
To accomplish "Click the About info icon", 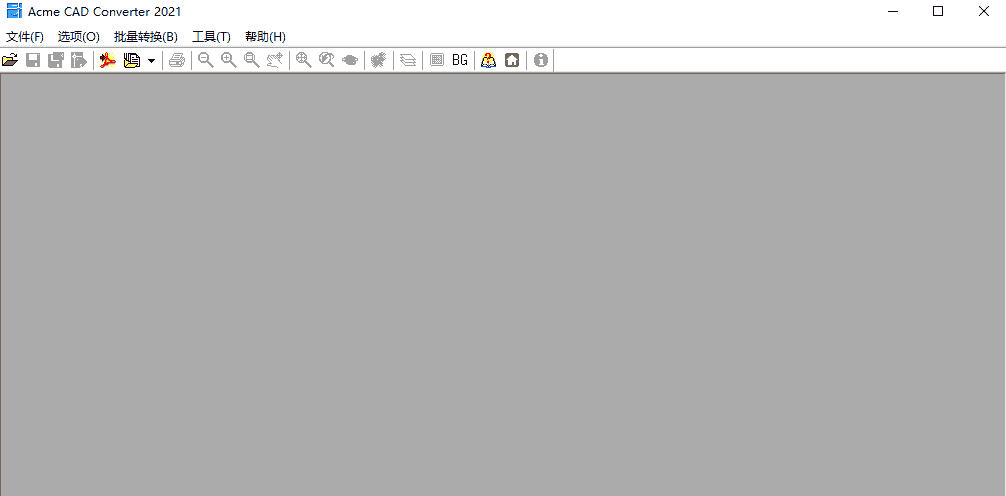I will (x=541, y=60).
